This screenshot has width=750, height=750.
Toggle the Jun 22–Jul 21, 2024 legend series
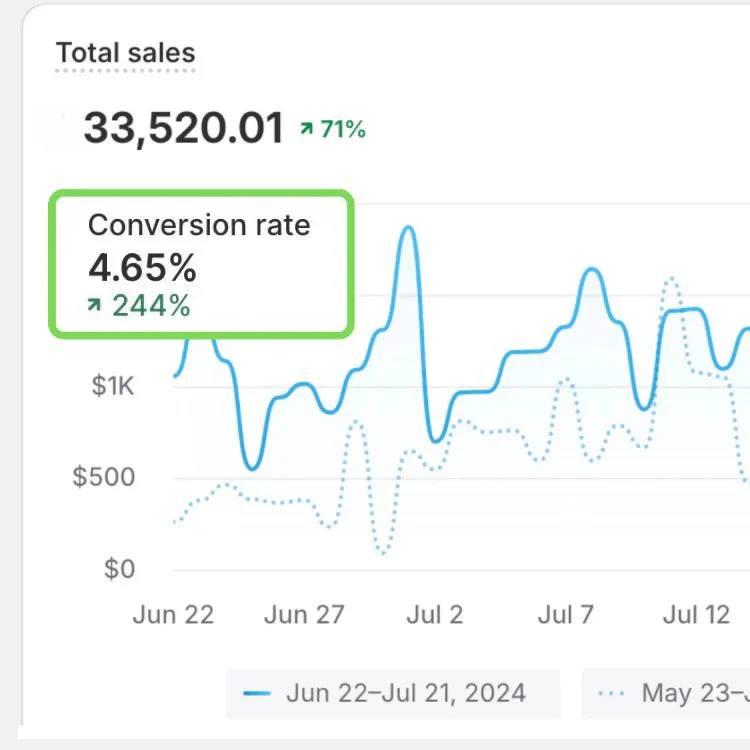coord(405,693)
